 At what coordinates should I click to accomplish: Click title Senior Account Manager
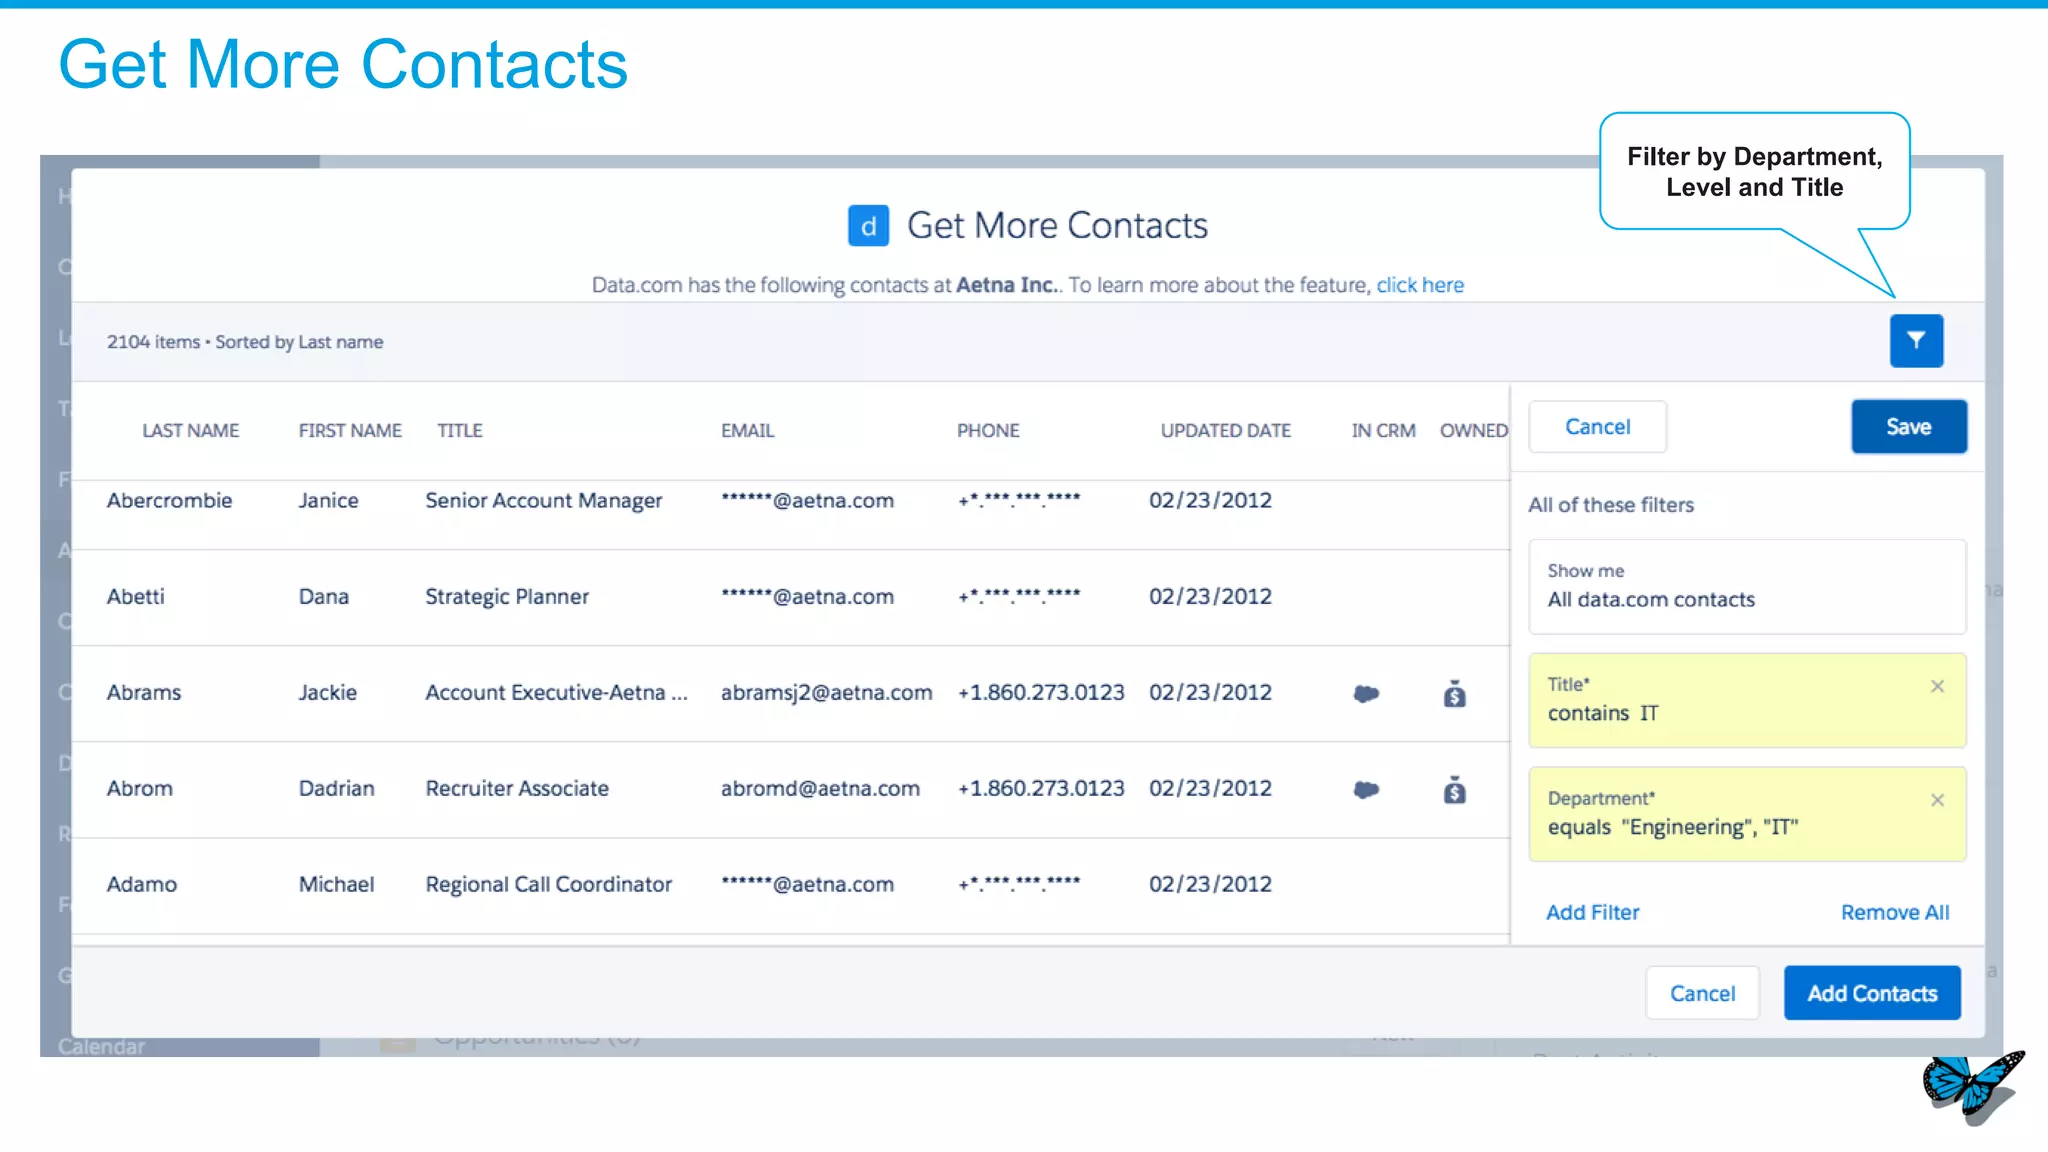click(543, 500)
